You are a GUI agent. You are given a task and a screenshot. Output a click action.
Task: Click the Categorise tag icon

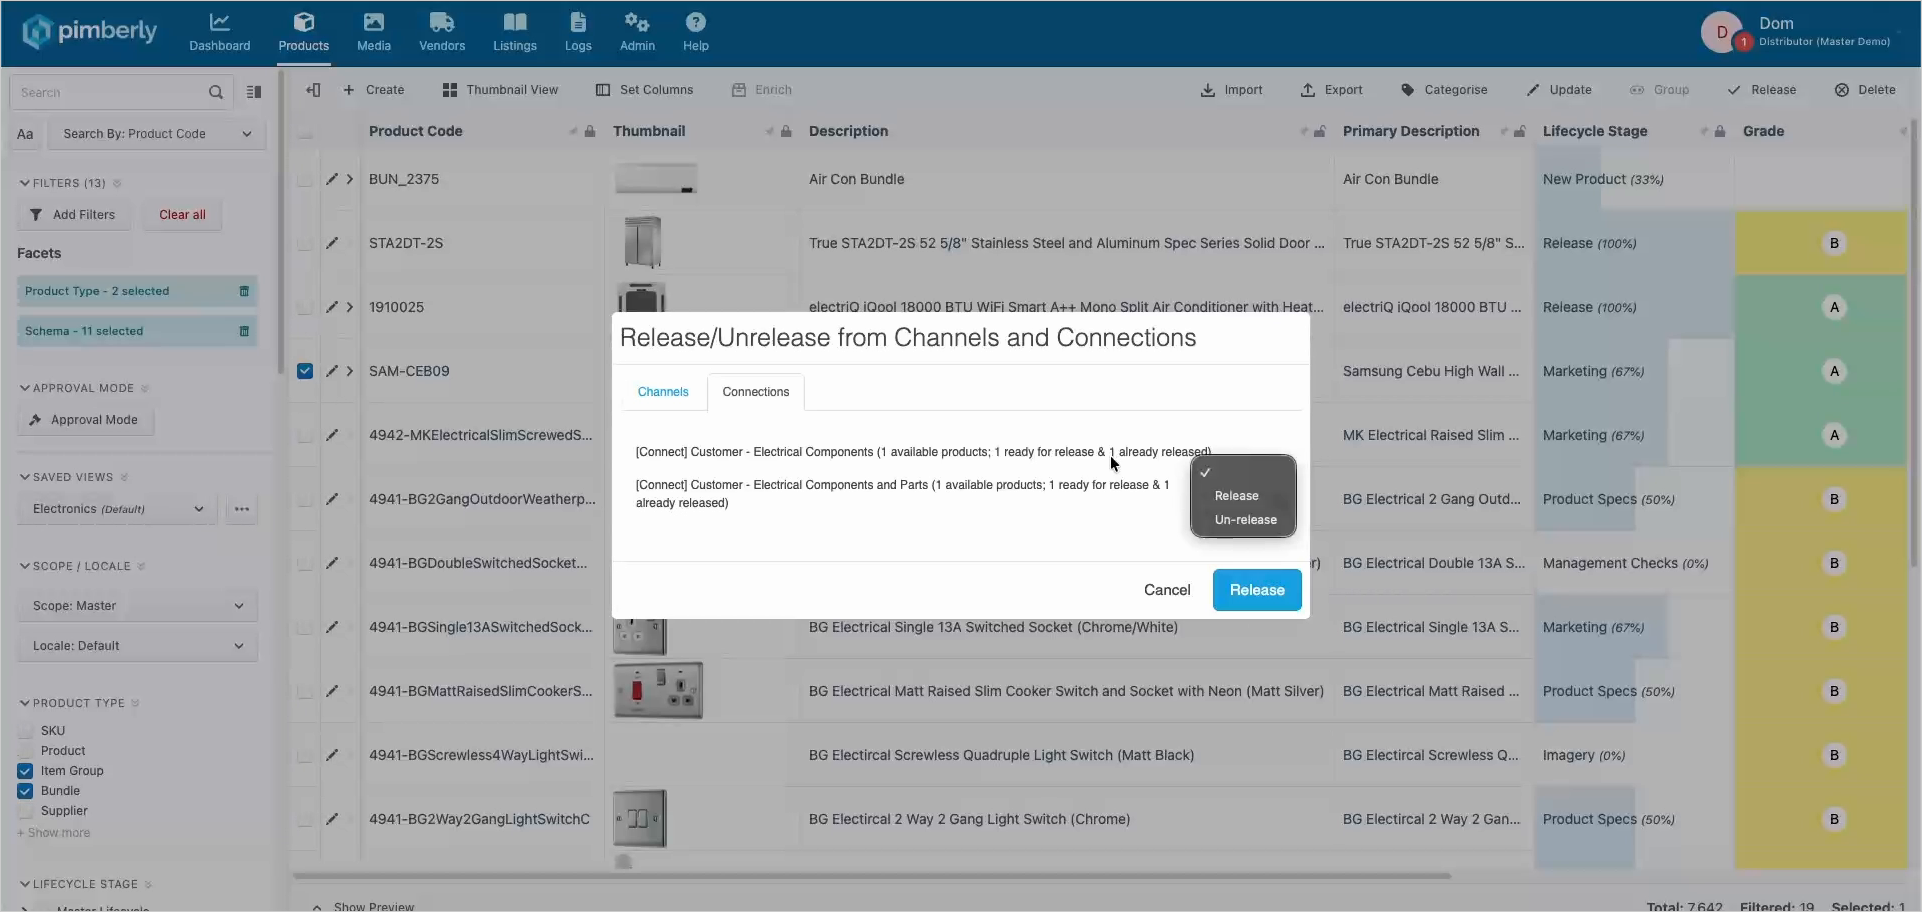pos(1407,90)
